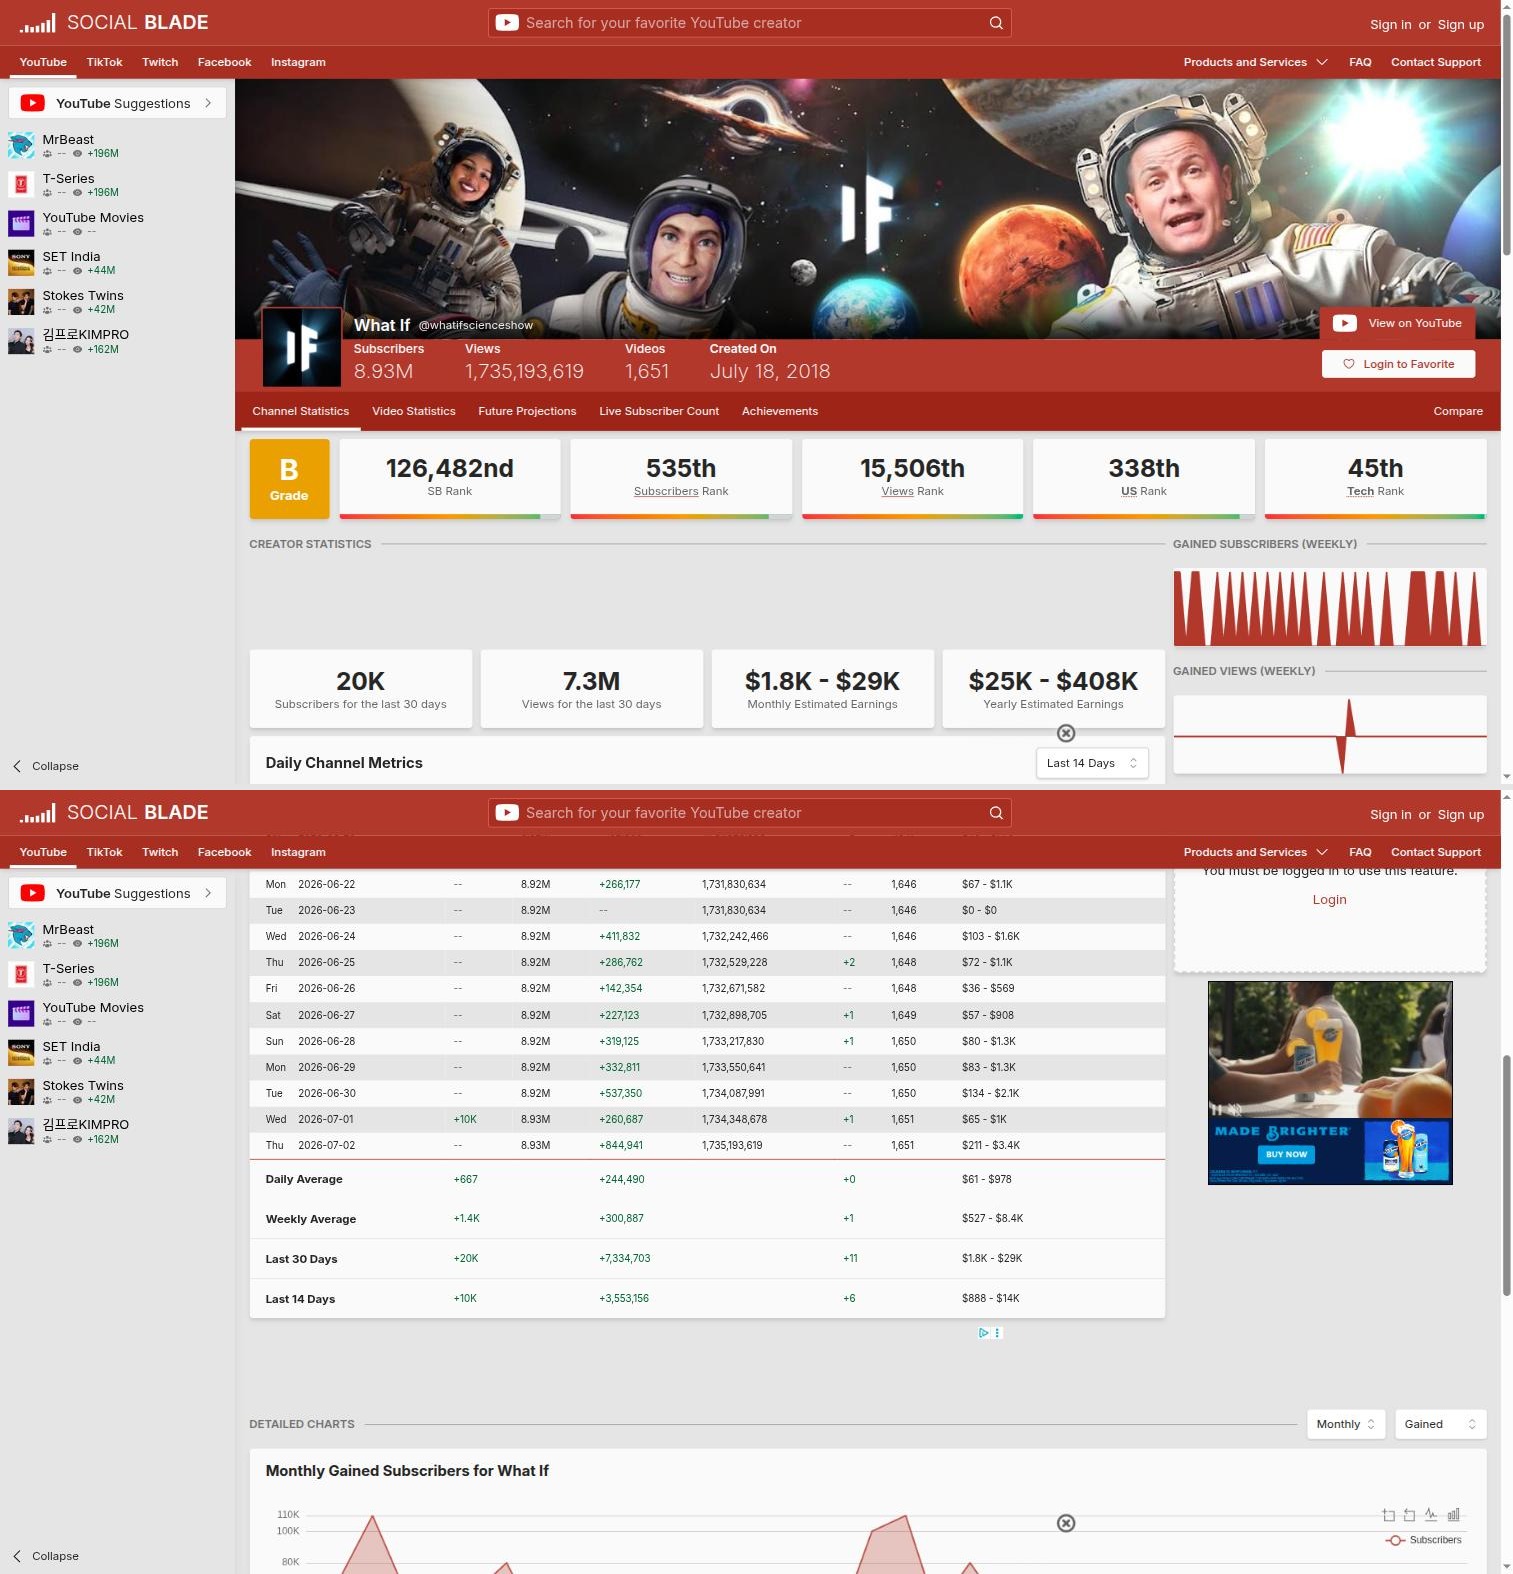Viewport: 1513px width, 1574px height.
Task: Toggle Subscribers series in chart legend
Action: tap(1424, 1540)
